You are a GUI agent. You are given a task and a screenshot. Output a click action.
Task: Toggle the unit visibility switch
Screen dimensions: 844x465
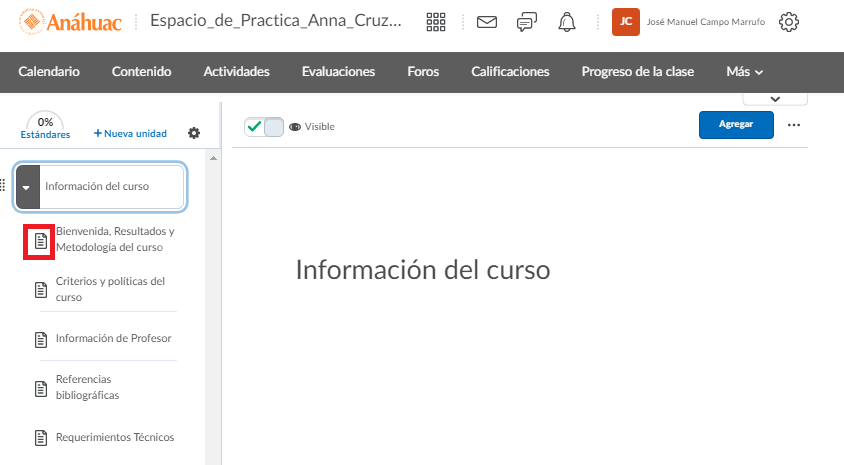tap(264, 127)
